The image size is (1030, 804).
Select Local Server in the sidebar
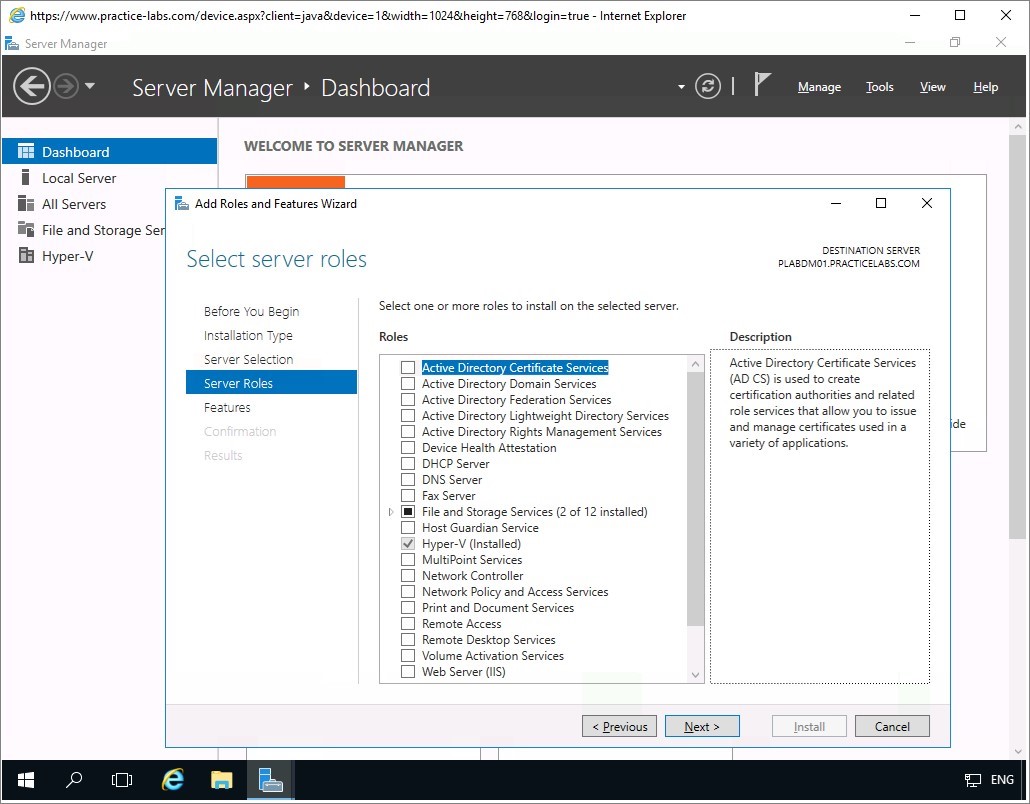point(110,178)
